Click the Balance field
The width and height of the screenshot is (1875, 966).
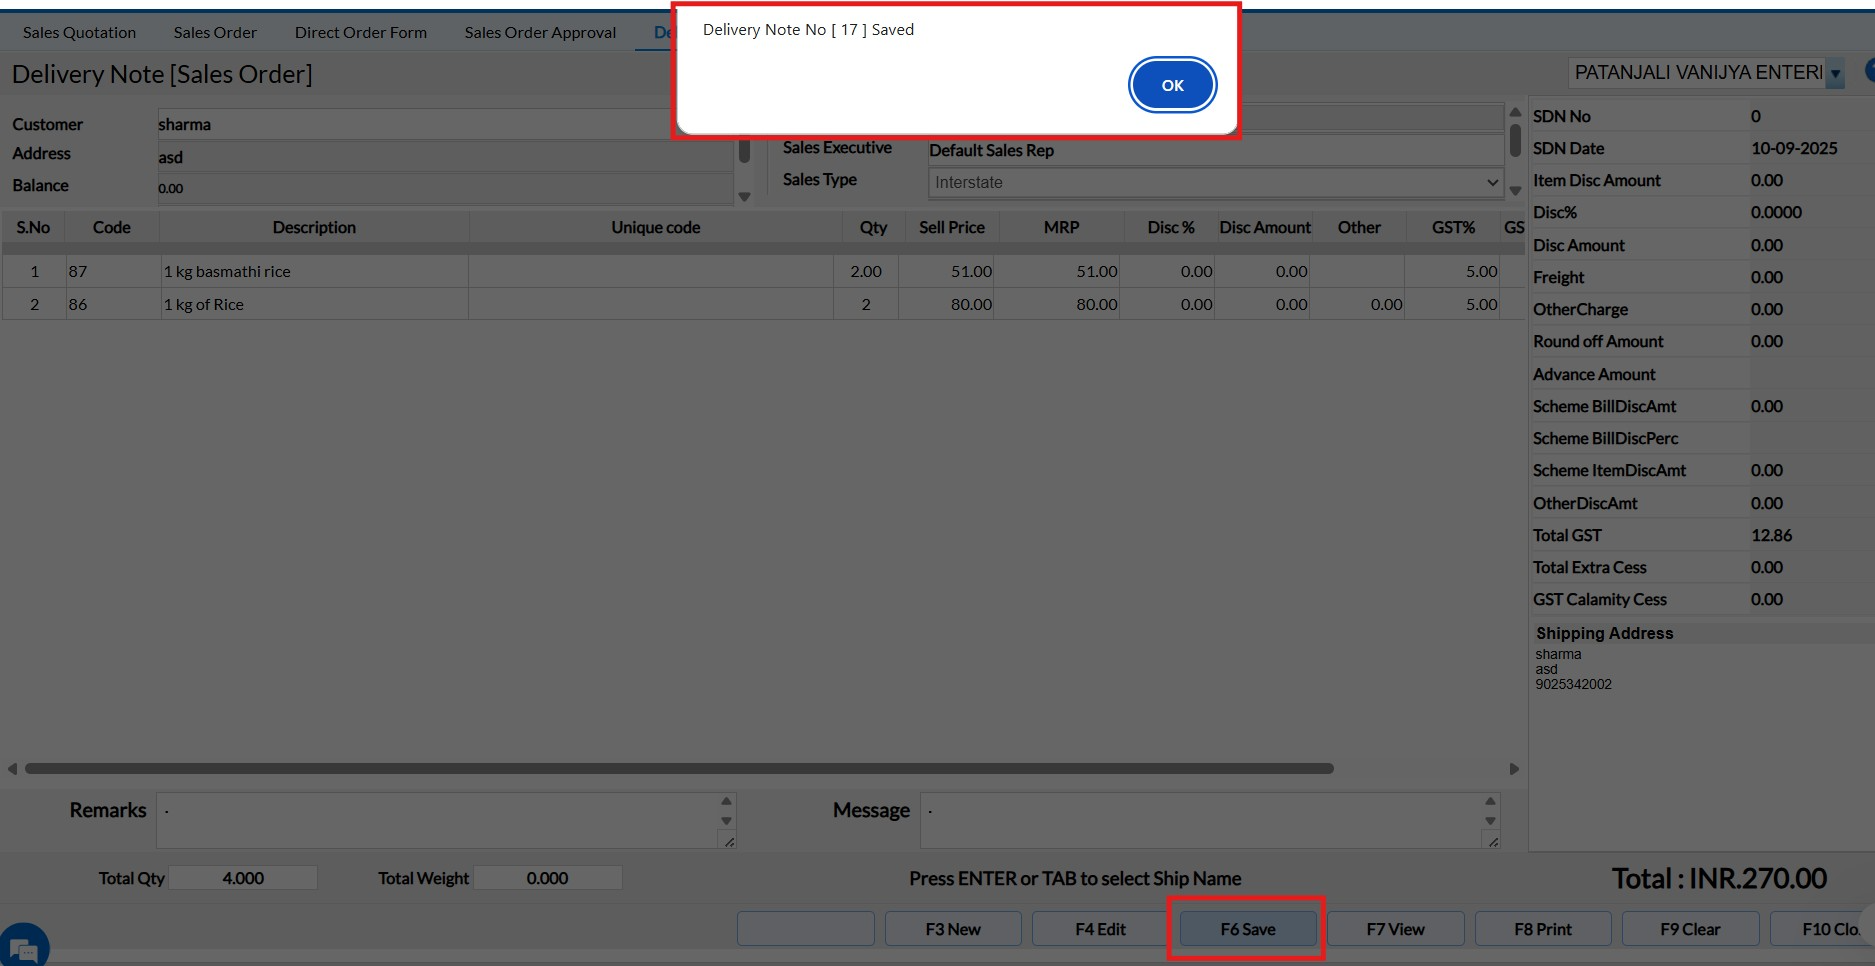point(445,188)
